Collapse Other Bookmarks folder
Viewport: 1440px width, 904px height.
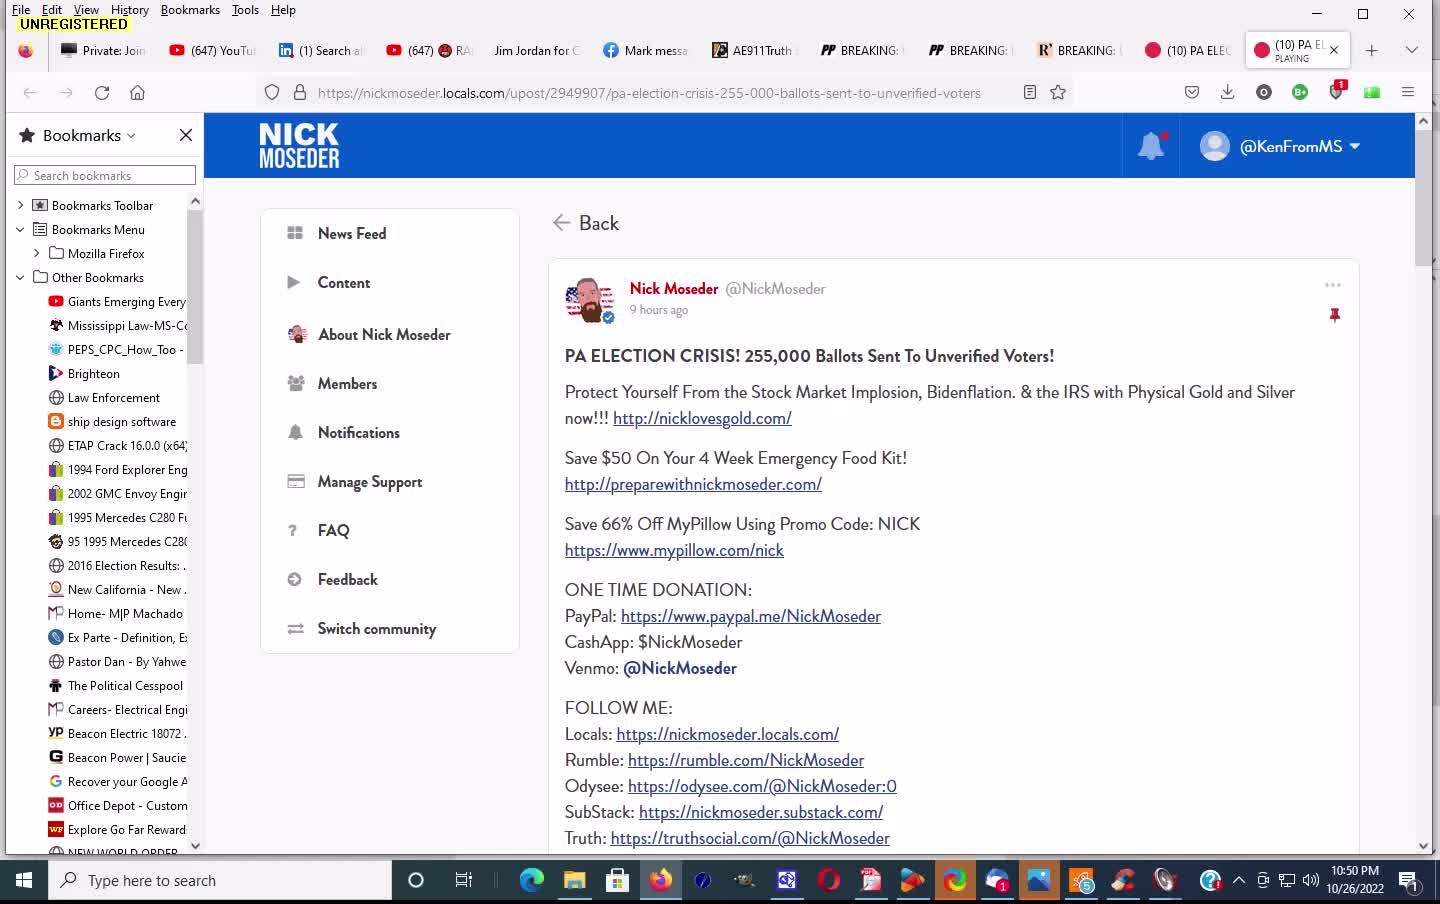[x=20, y=277]
